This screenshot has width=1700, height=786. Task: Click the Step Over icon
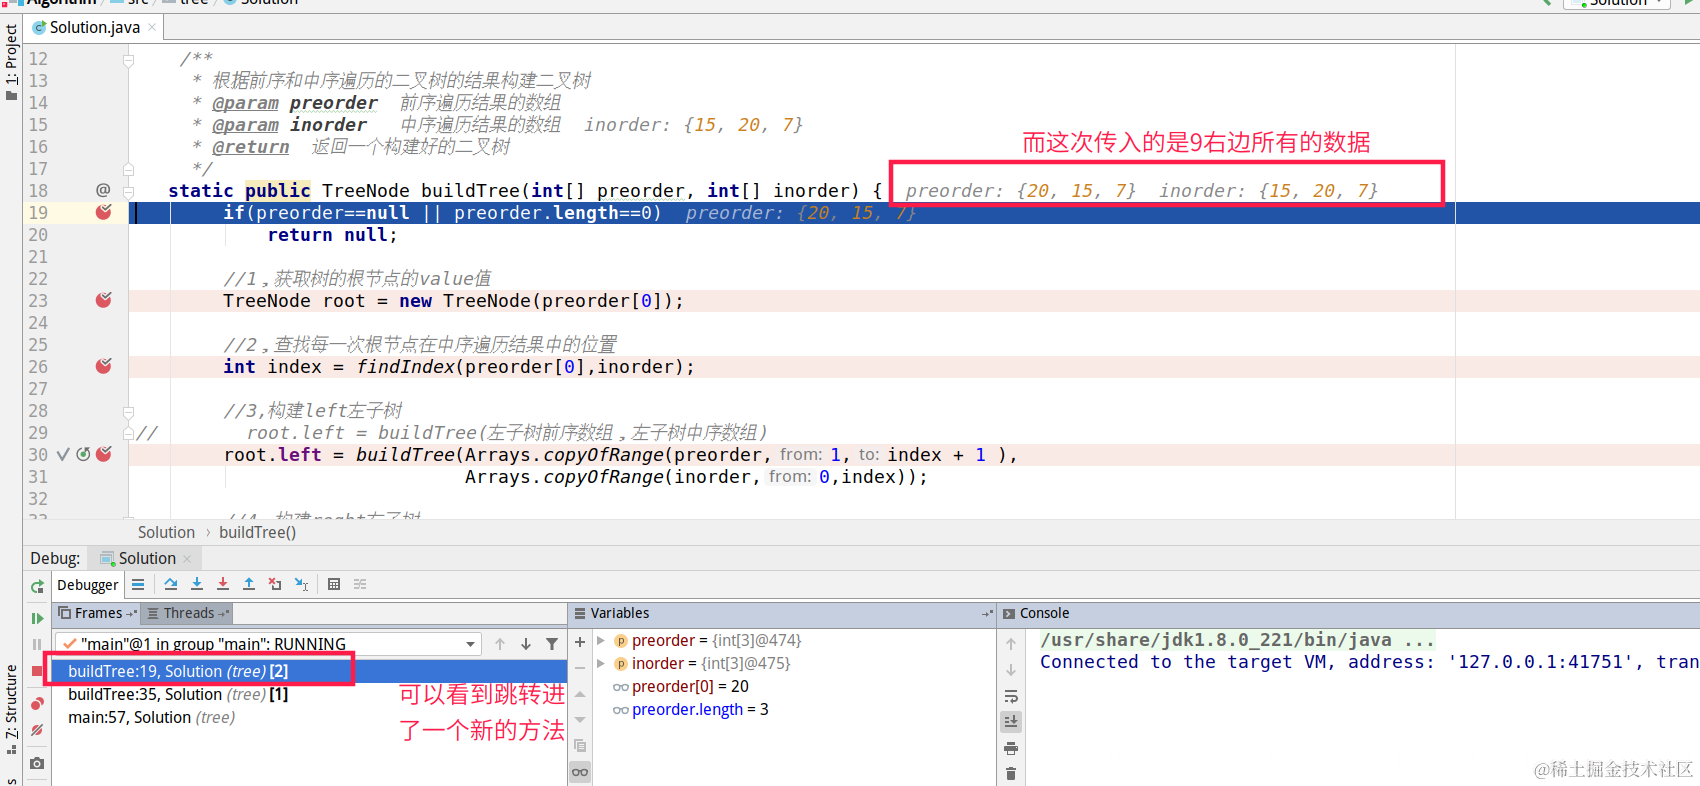pos(171,585)
